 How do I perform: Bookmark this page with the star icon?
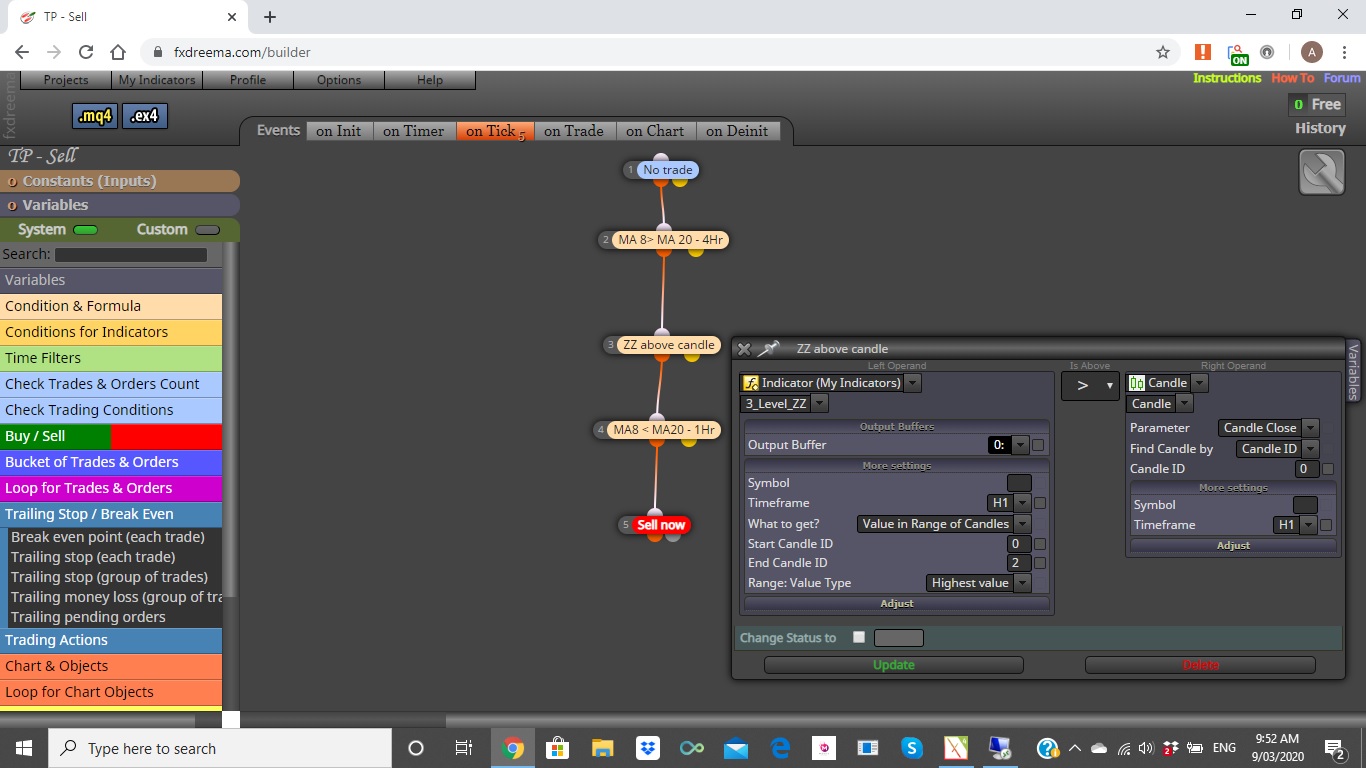[x=1162, y=52]
